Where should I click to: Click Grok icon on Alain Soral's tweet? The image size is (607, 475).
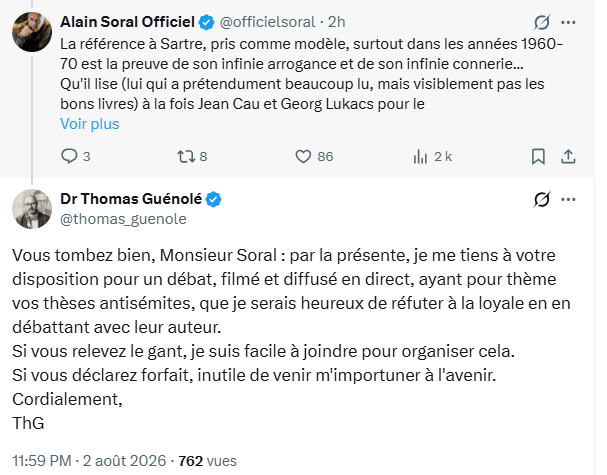point(542,22)
